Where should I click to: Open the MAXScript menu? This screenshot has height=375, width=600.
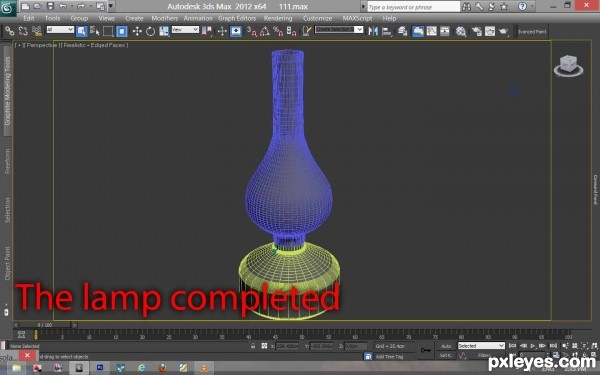pos(357,18)
